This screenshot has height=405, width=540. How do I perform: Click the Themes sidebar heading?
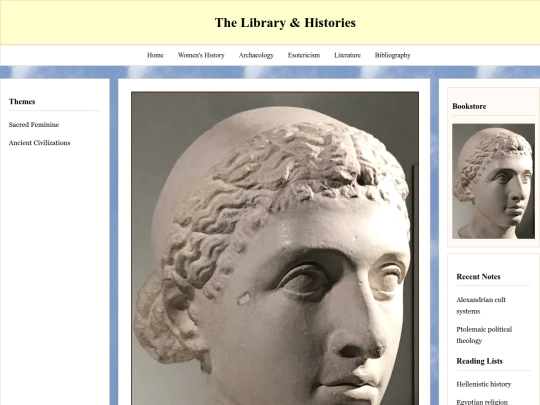pos(22,101)
